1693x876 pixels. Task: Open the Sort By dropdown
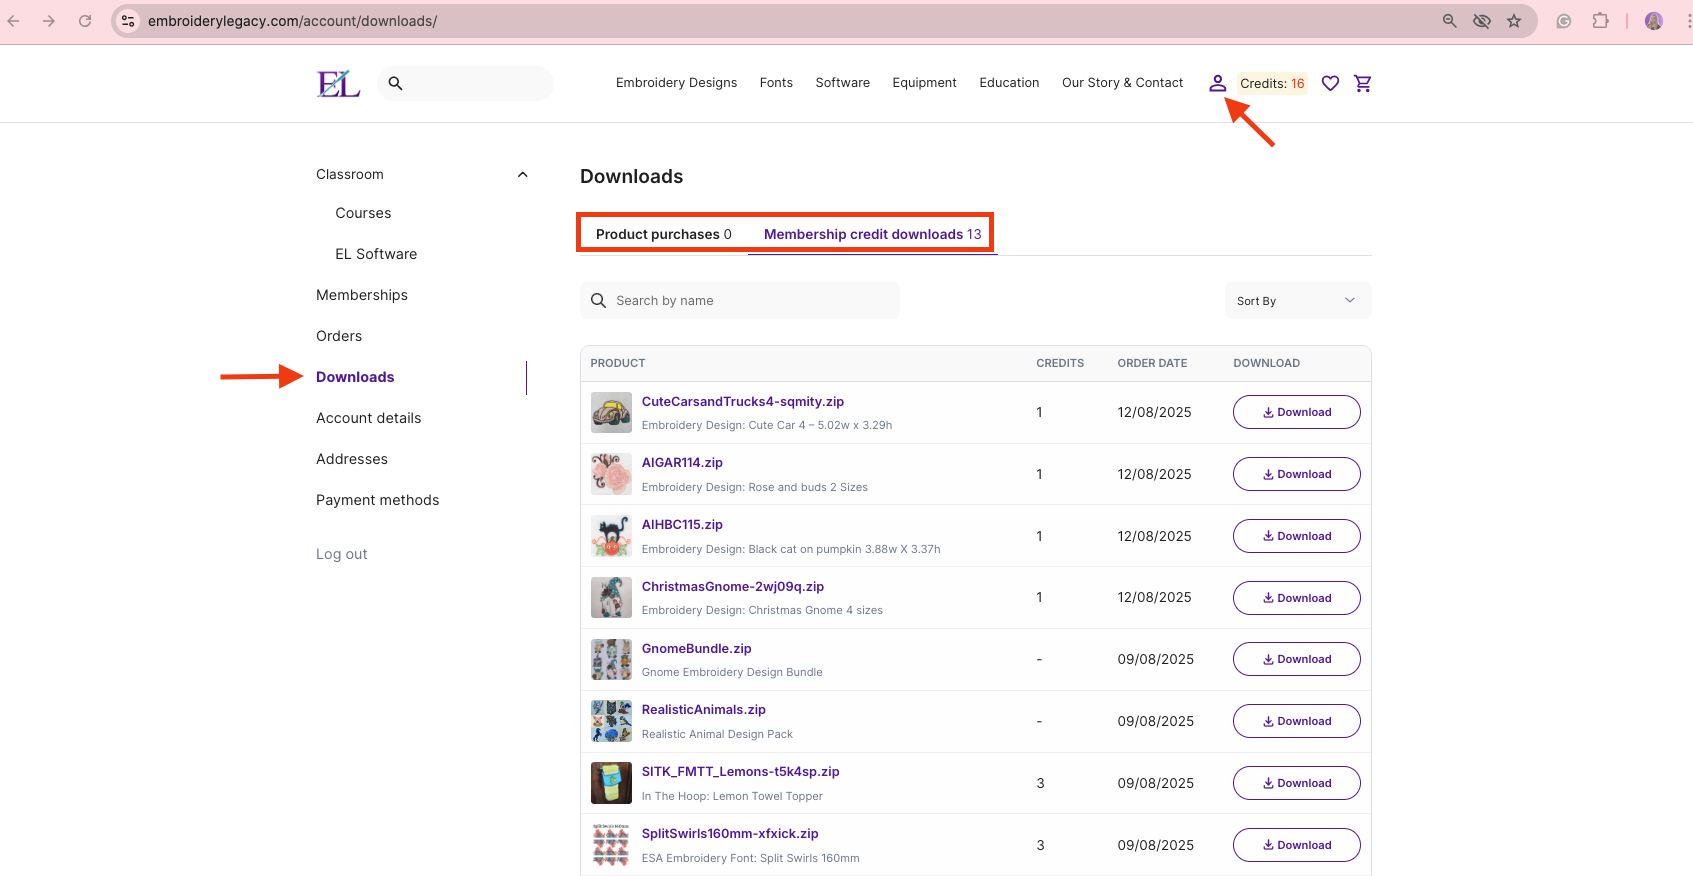(x=1297, y=301)
